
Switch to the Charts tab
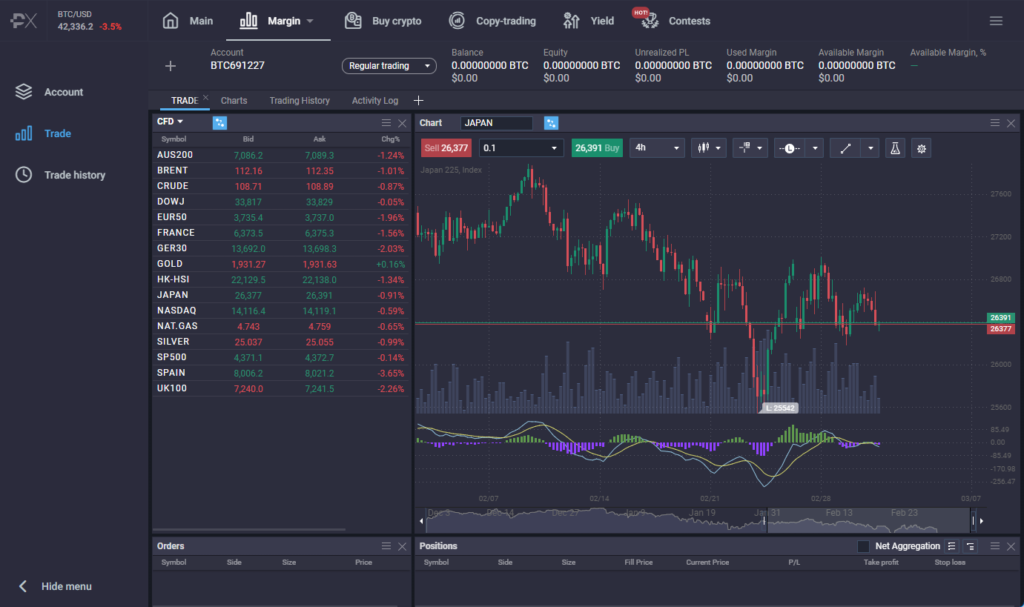point(233,100)
